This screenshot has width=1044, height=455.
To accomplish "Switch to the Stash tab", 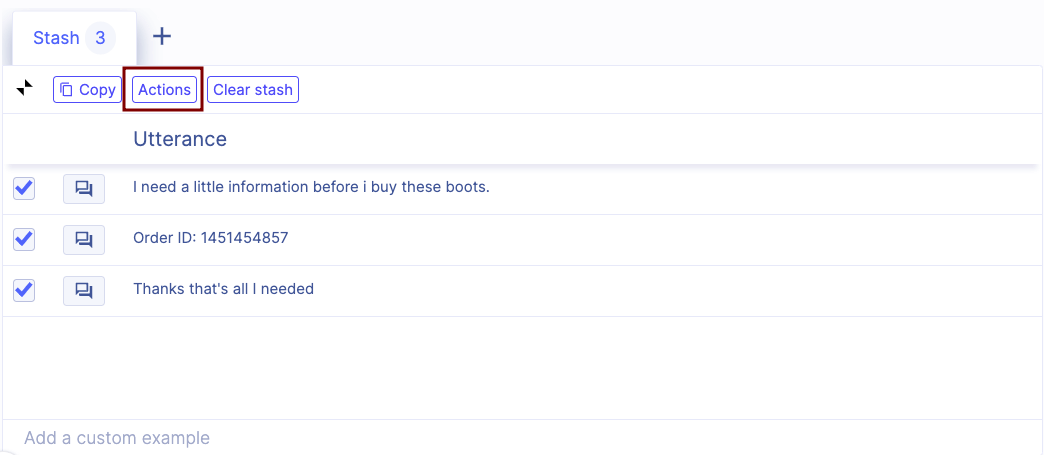I will (x=56, y=38).
